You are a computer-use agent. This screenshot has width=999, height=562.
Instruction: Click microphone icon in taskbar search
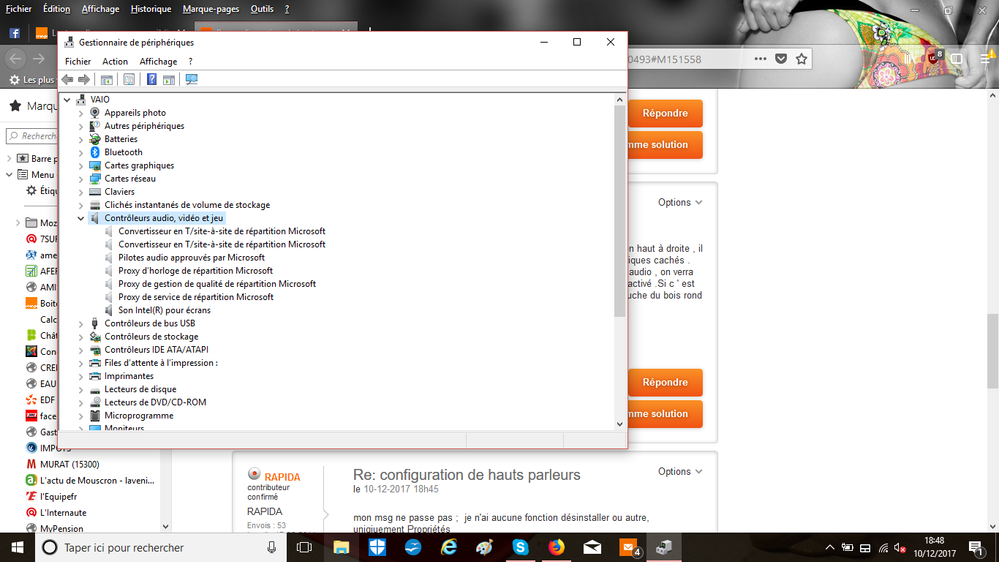(x=271, y=547)
